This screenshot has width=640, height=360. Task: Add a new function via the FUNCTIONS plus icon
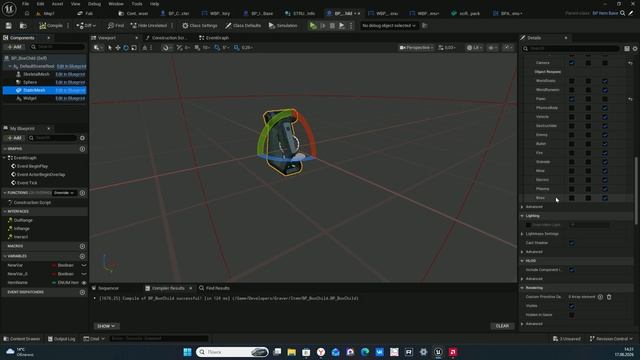click(82, 193)
